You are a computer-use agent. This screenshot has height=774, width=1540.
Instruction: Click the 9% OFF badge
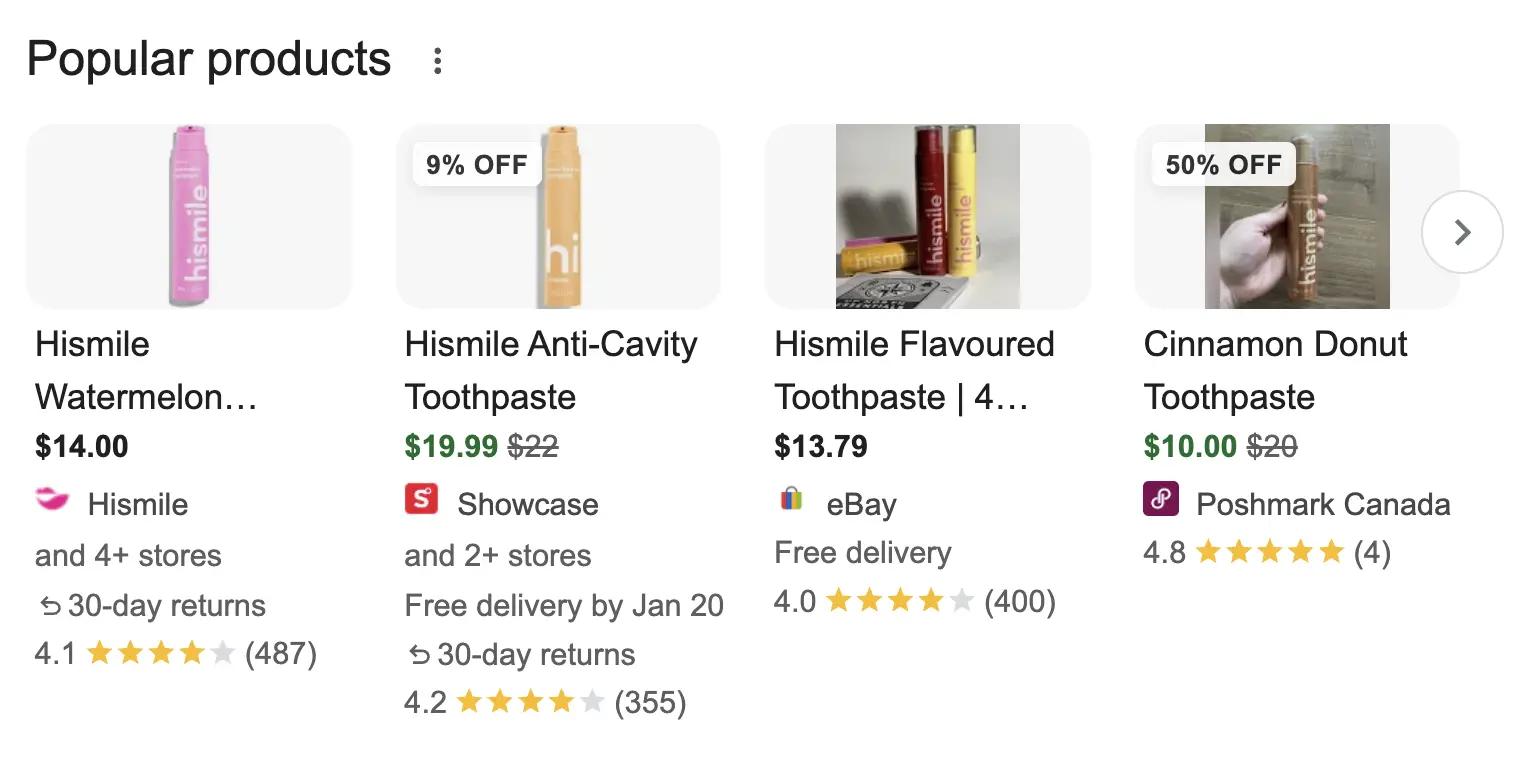coord(475,164)
